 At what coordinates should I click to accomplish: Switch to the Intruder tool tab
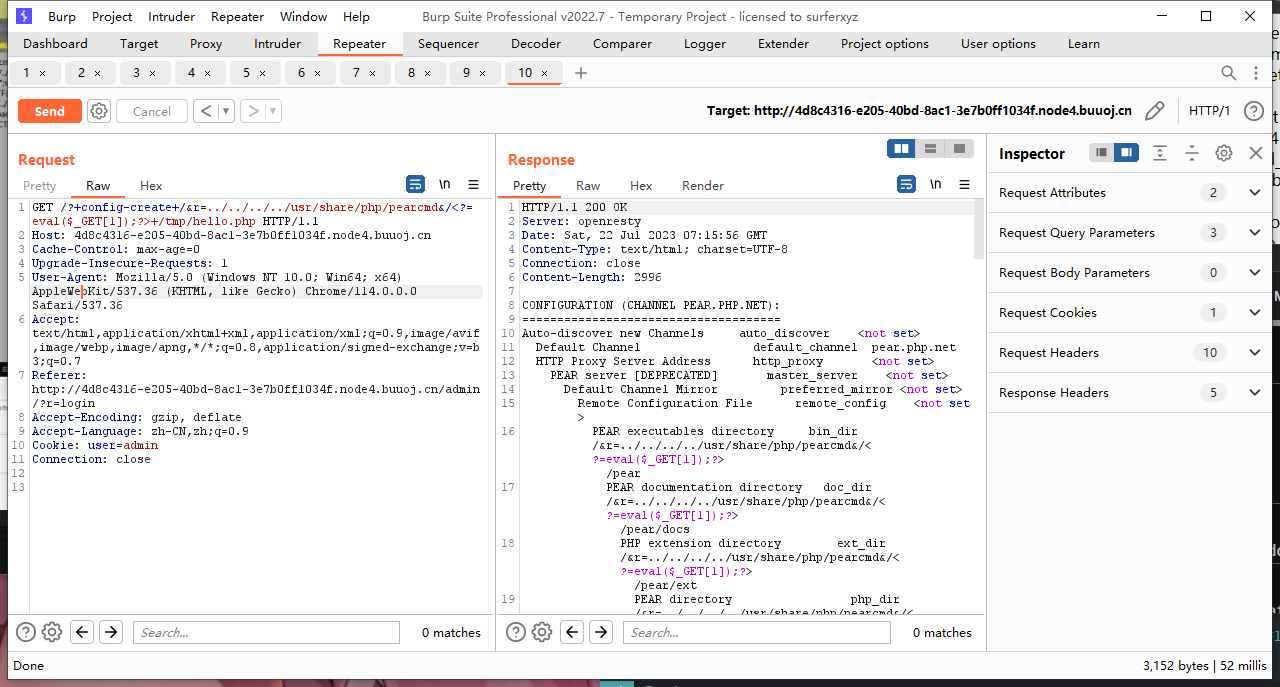click(x=277, y=44)
